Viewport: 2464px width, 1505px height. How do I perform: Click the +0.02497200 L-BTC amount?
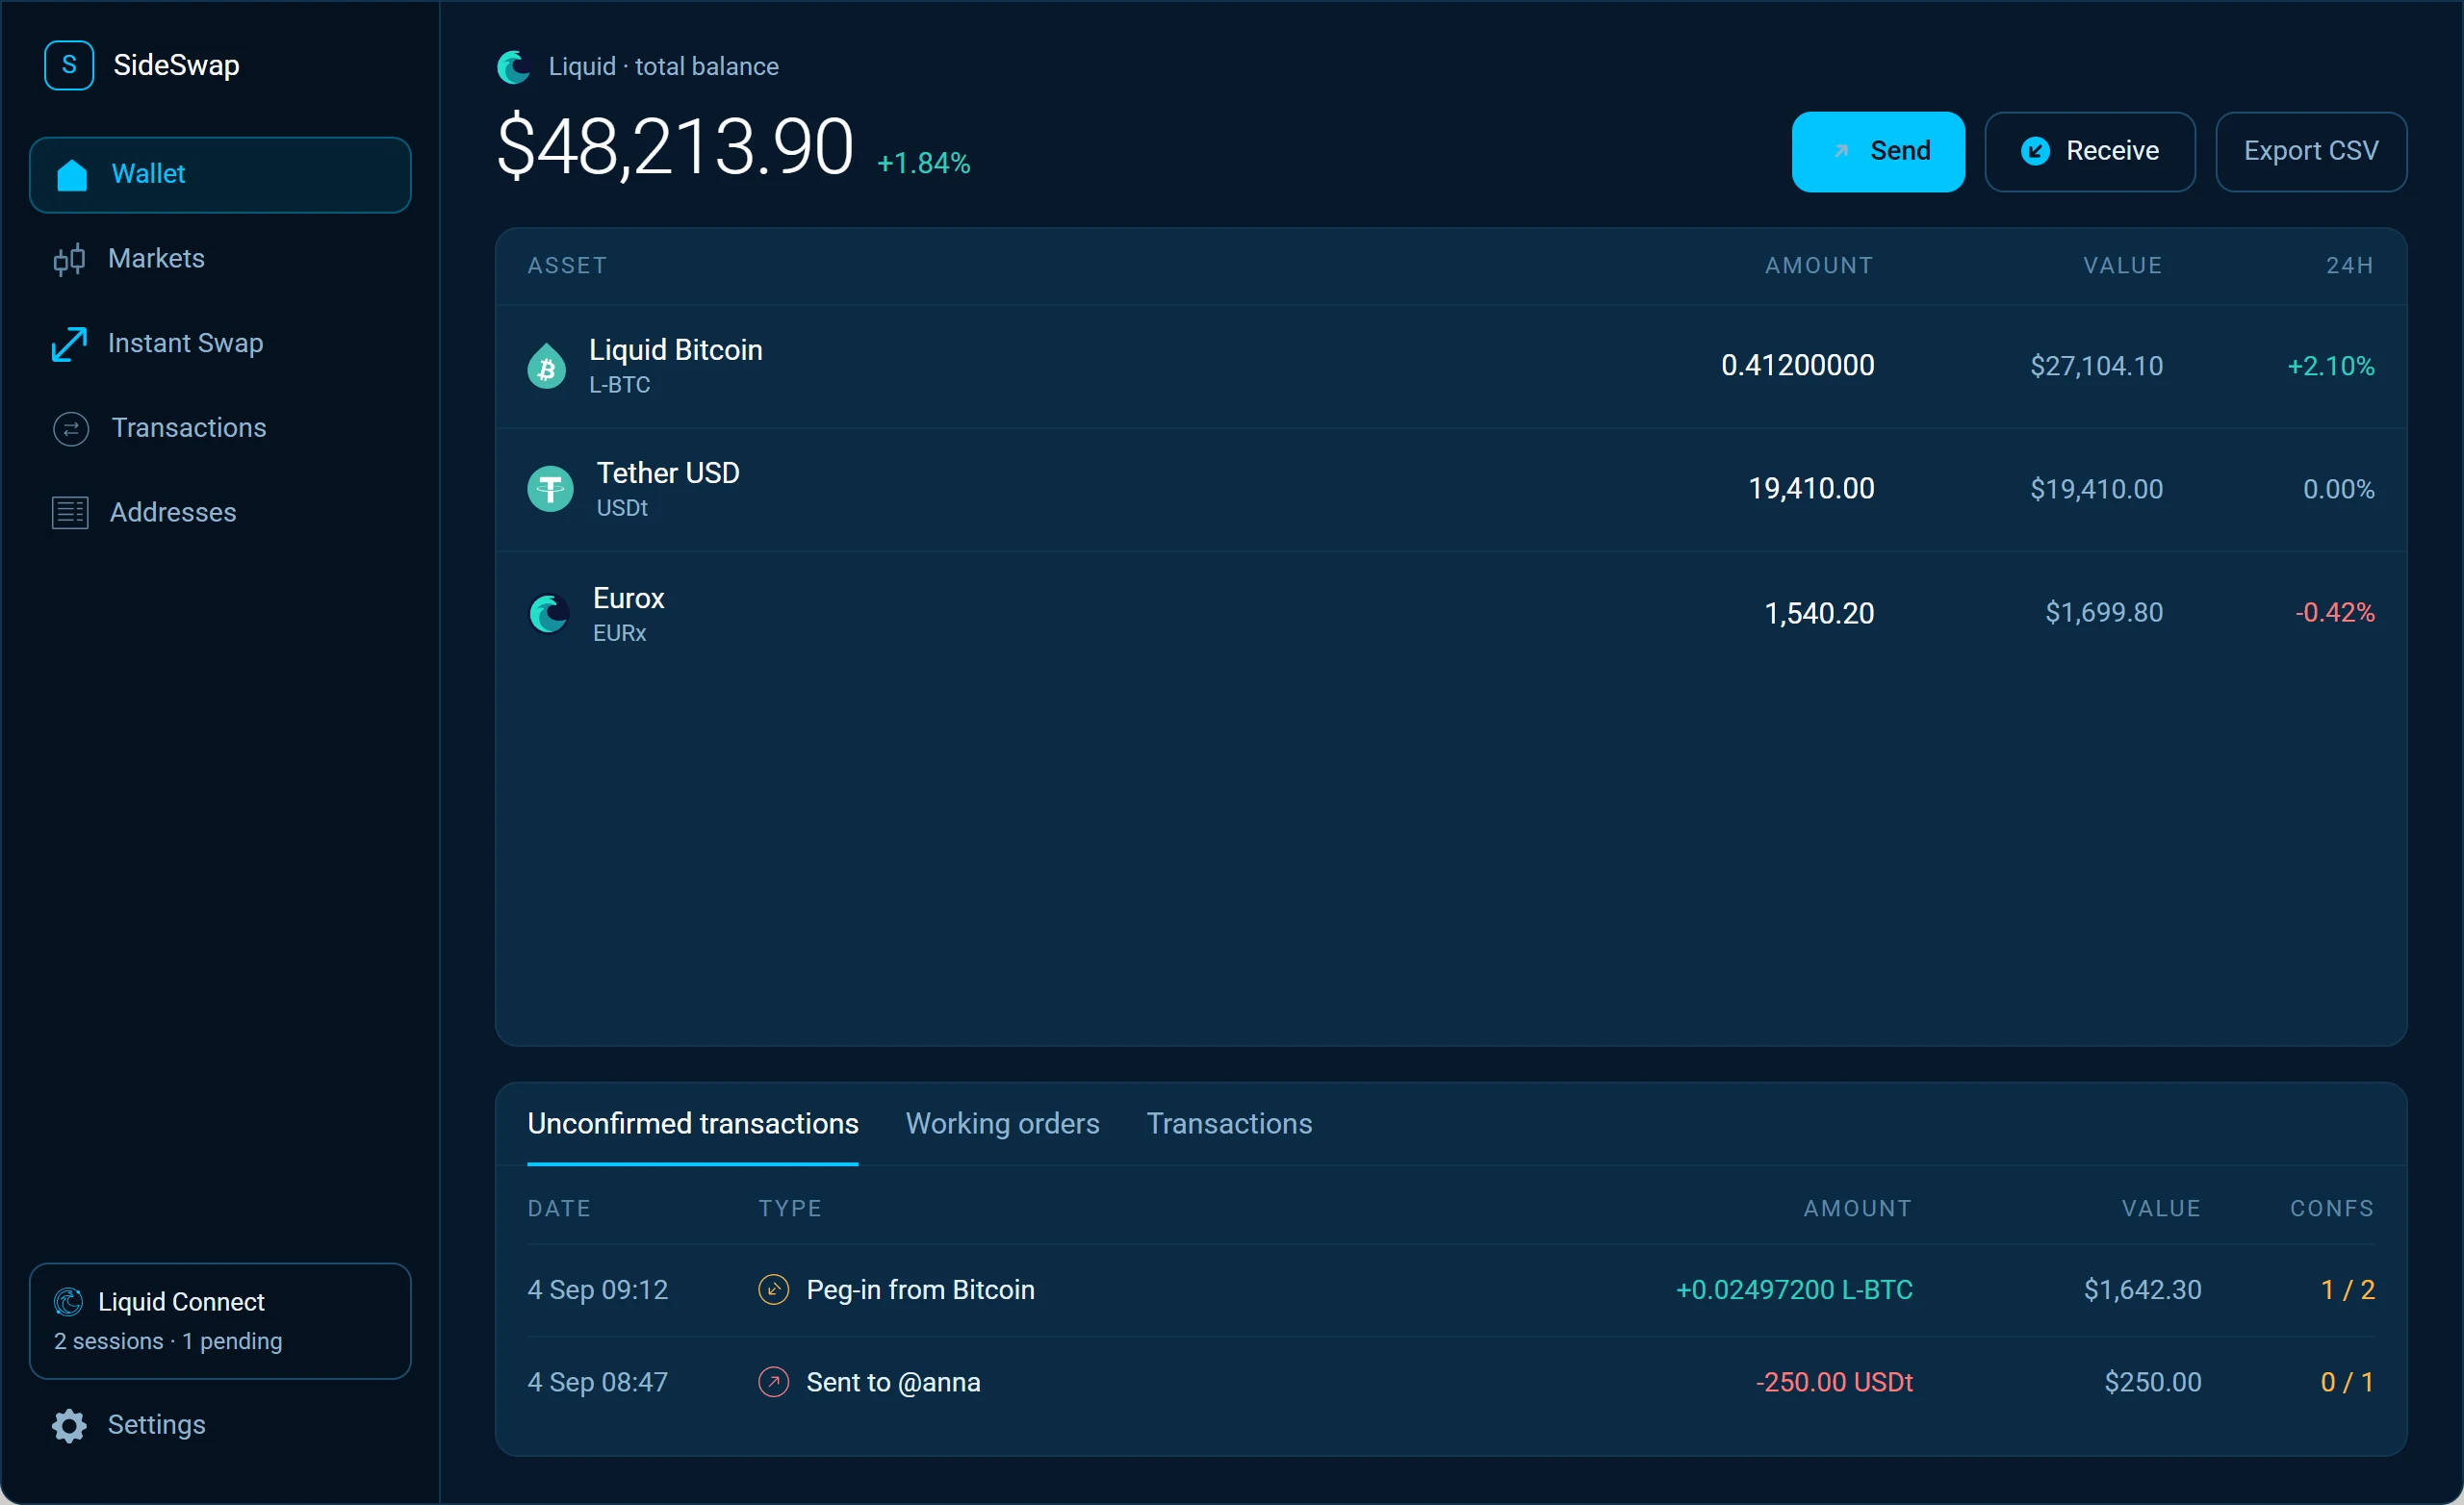pos(1794,1291)
